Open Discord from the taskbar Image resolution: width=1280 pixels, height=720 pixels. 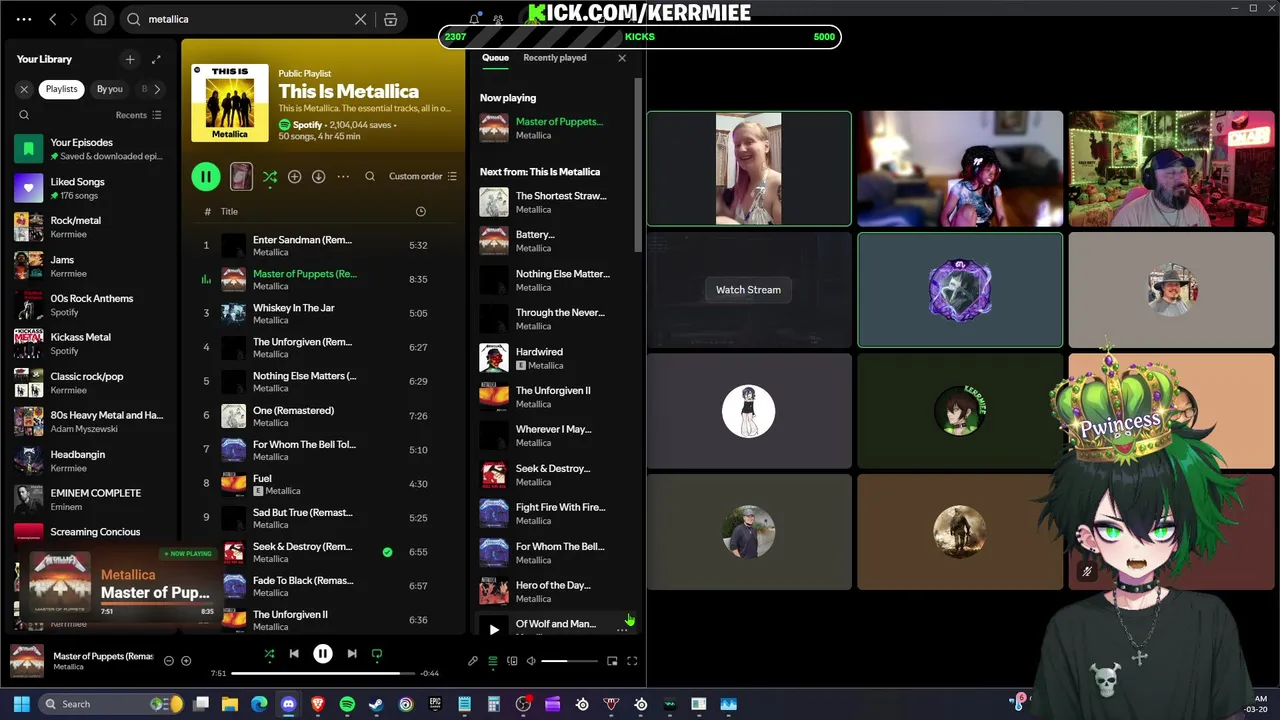tap(288, 704)
